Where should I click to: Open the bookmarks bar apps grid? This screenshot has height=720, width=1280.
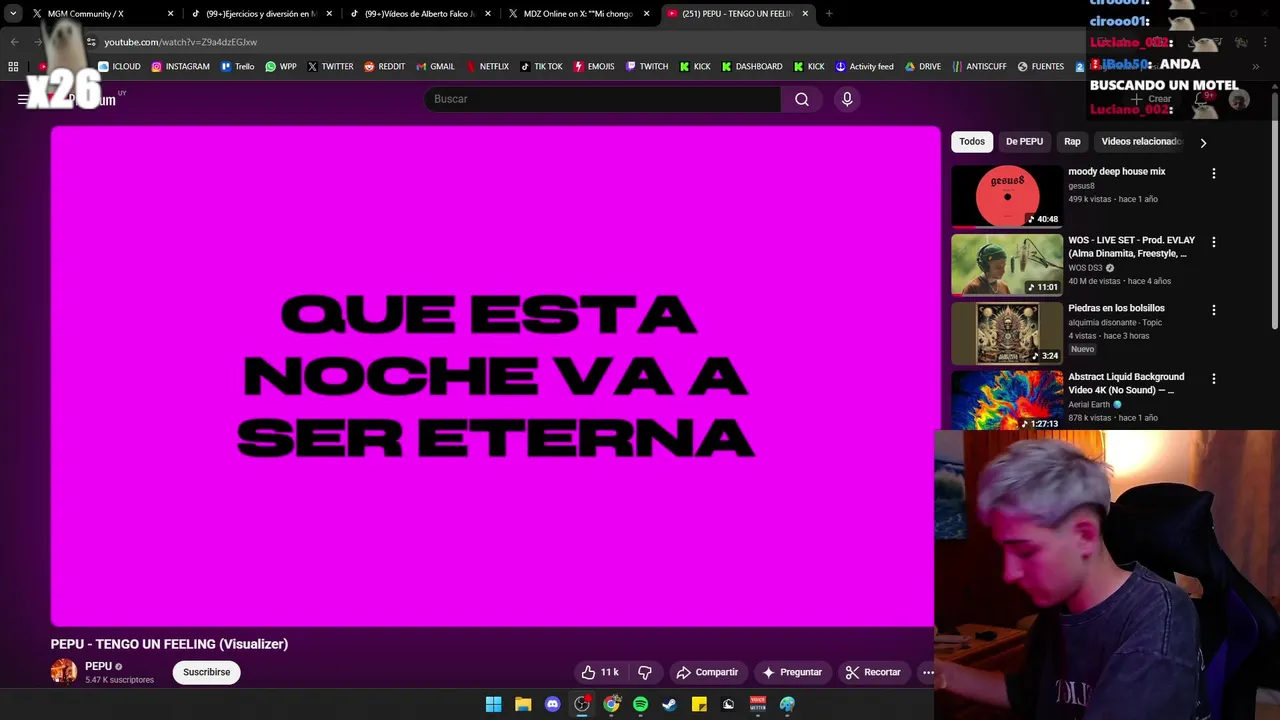(x=13, y=67)
